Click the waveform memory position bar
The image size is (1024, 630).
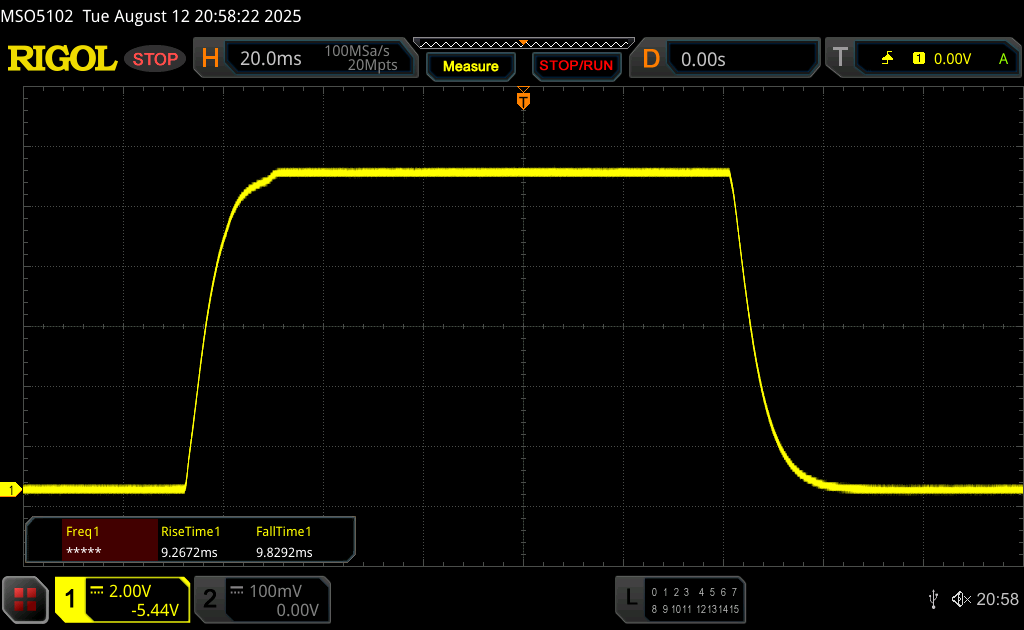[x=524, y=44]
